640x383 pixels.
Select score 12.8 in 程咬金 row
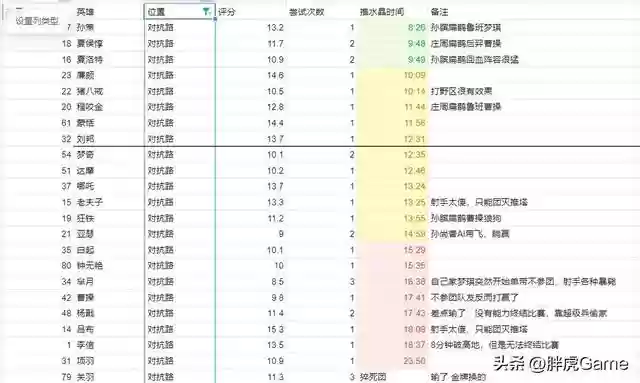(x=275, y=107)
